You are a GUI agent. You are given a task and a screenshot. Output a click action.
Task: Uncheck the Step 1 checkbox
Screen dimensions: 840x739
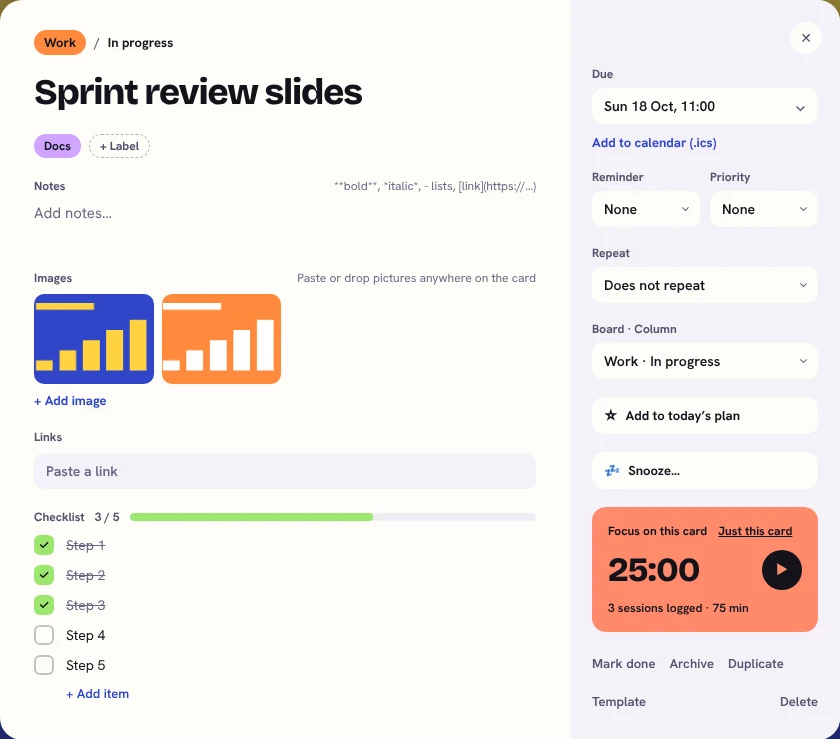pos(44,545)
